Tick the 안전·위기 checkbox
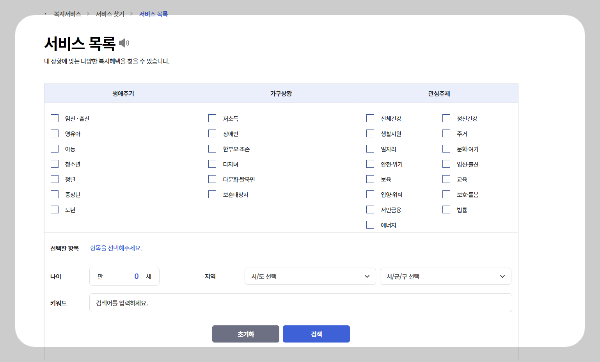The width and height of the screenshot is (600, 362). 370,164
